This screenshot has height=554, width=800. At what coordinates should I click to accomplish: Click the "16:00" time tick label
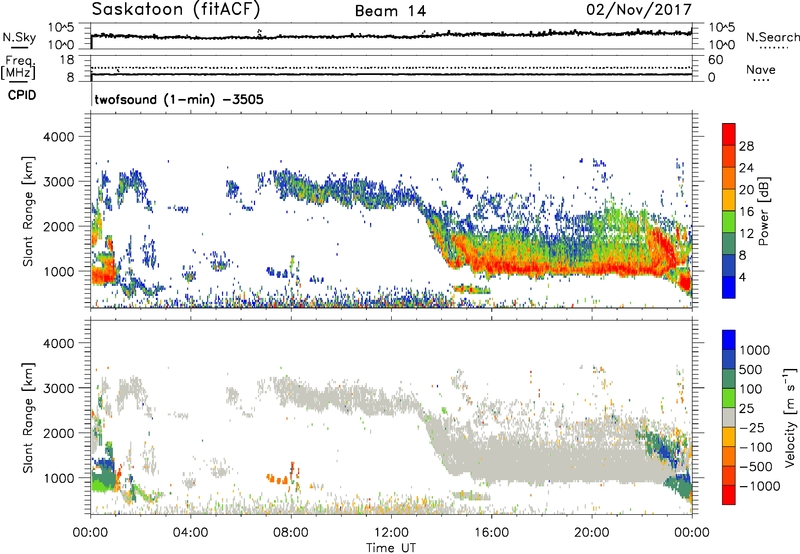tap(491, 533)
